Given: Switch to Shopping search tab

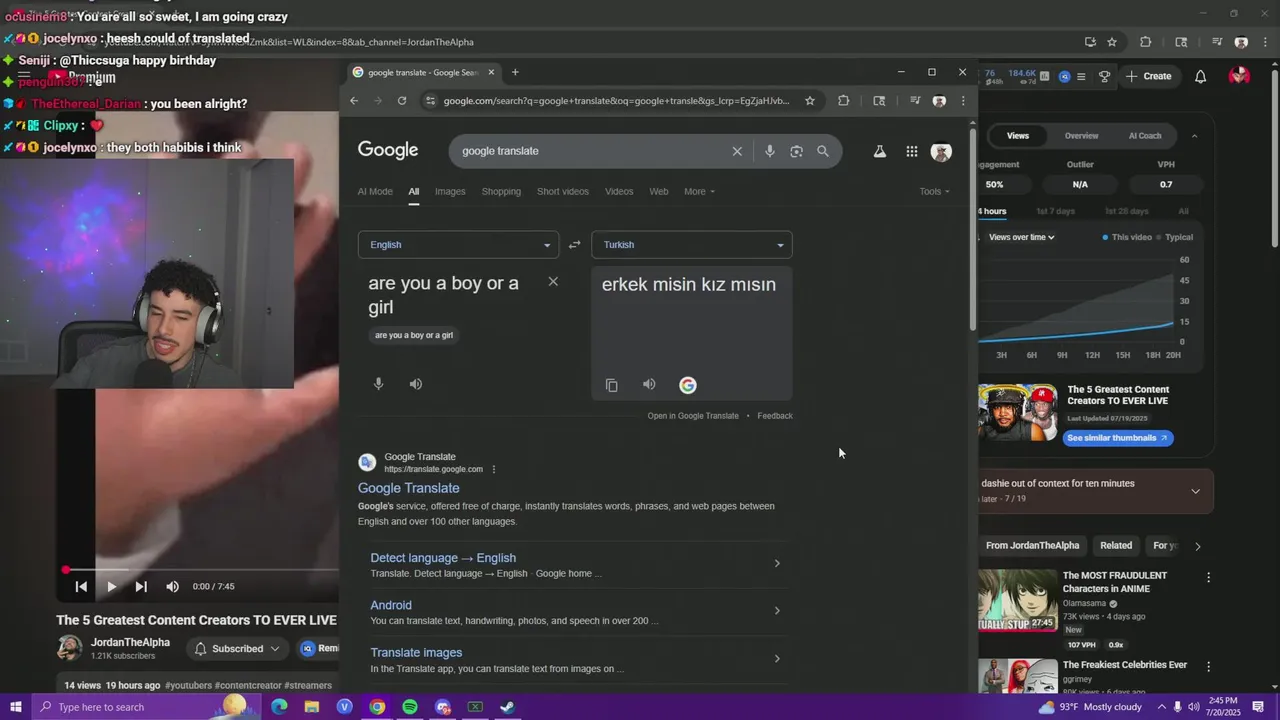Looking at the screenshot, I should coord(501,191).
